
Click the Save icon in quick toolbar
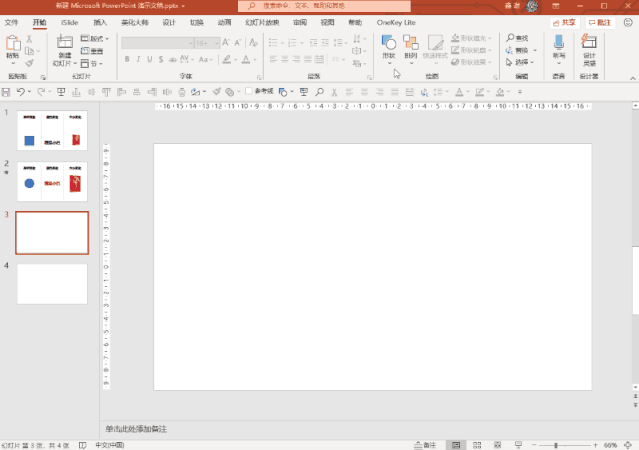pyautogui.click(x=7, y=92)
